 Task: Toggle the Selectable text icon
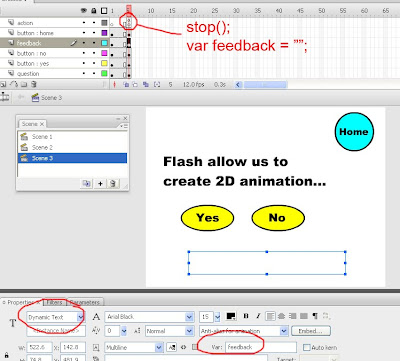(172, 347)
